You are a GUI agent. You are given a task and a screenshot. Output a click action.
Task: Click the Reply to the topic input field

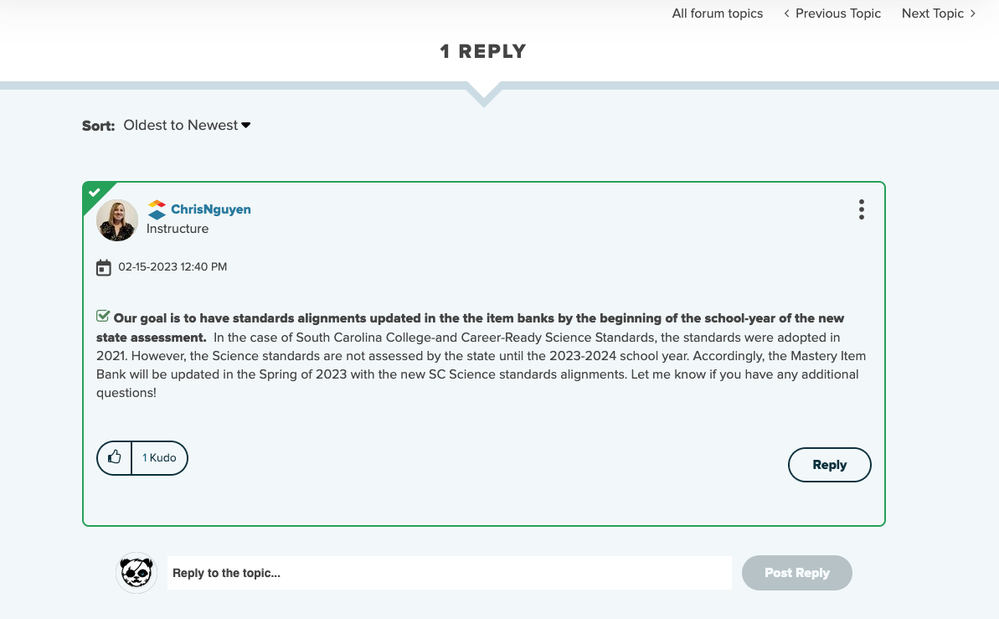(x=448, y=572)
